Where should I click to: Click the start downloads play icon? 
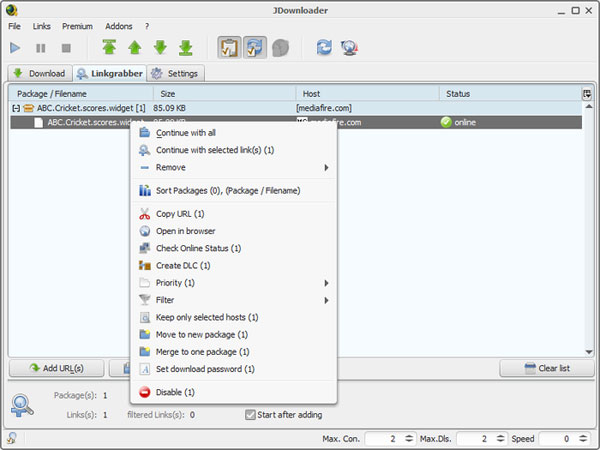tap(16, 47)
